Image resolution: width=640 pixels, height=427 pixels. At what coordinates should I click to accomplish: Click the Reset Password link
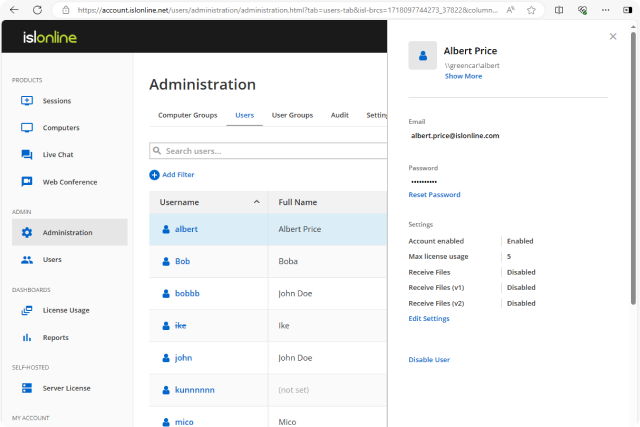[435, 194]
